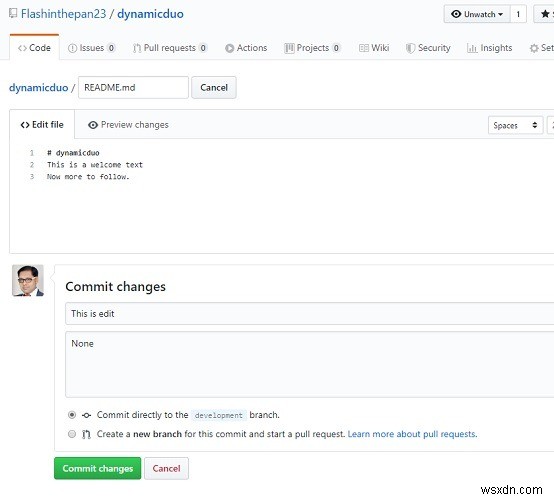Open the Spaces indent mode dropdown
This screenshot has width=554, height=500.
point(515,125)
